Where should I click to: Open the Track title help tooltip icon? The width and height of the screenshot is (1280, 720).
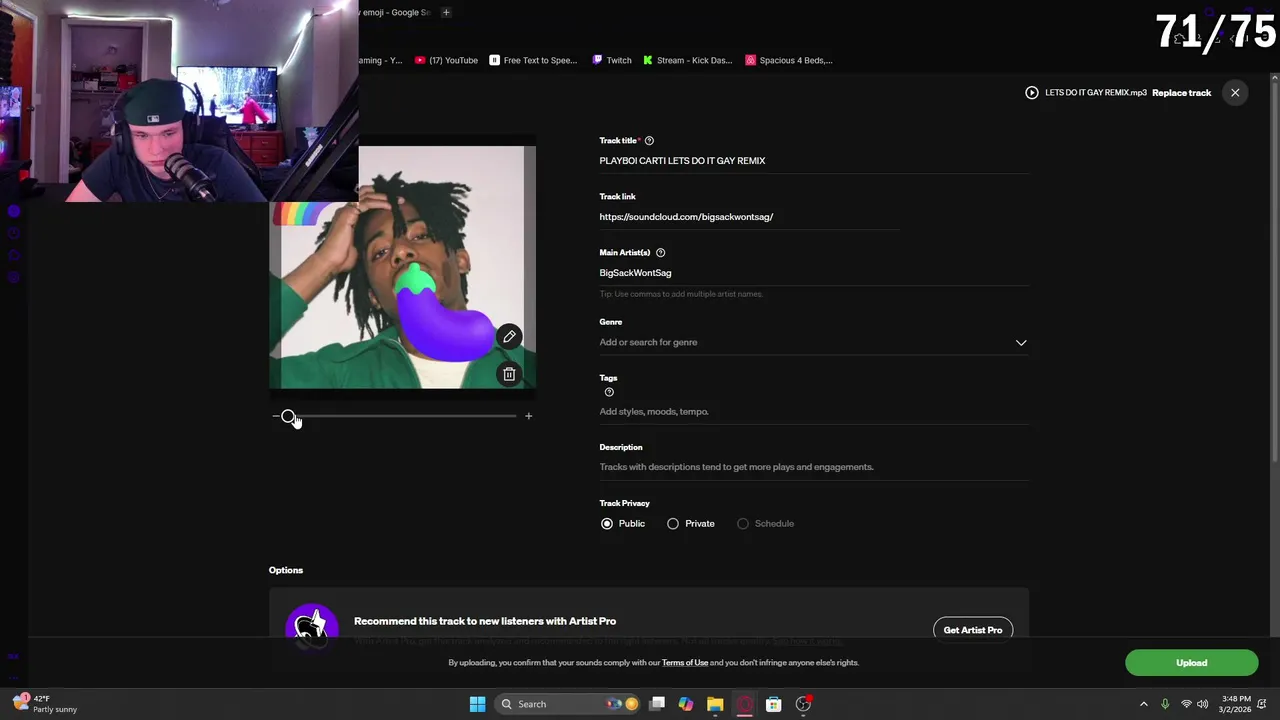[x=649, y=141]
